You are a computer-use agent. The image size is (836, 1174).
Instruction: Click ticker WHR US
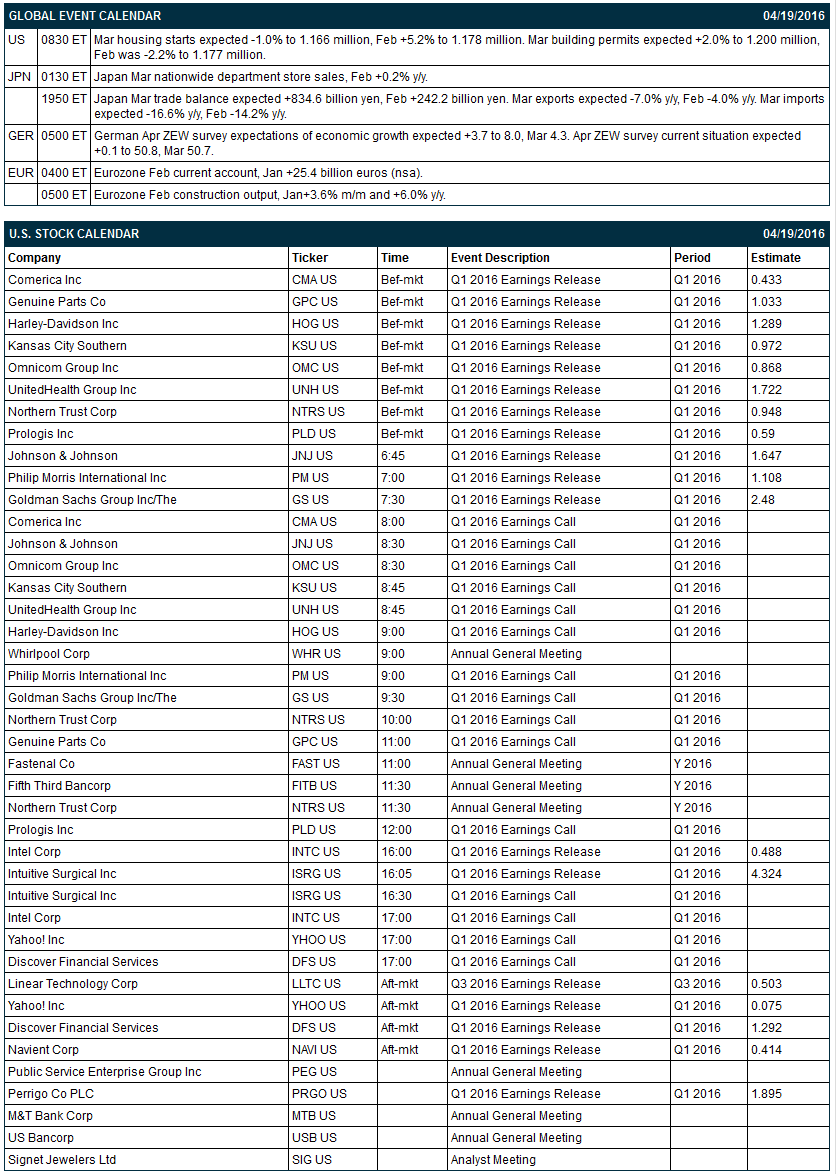[x=316, y=653]
